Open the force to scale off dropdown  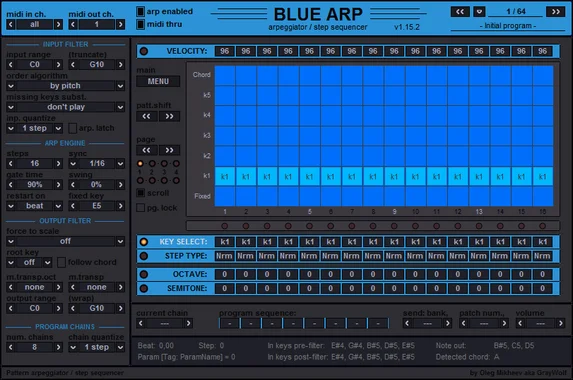65,241
